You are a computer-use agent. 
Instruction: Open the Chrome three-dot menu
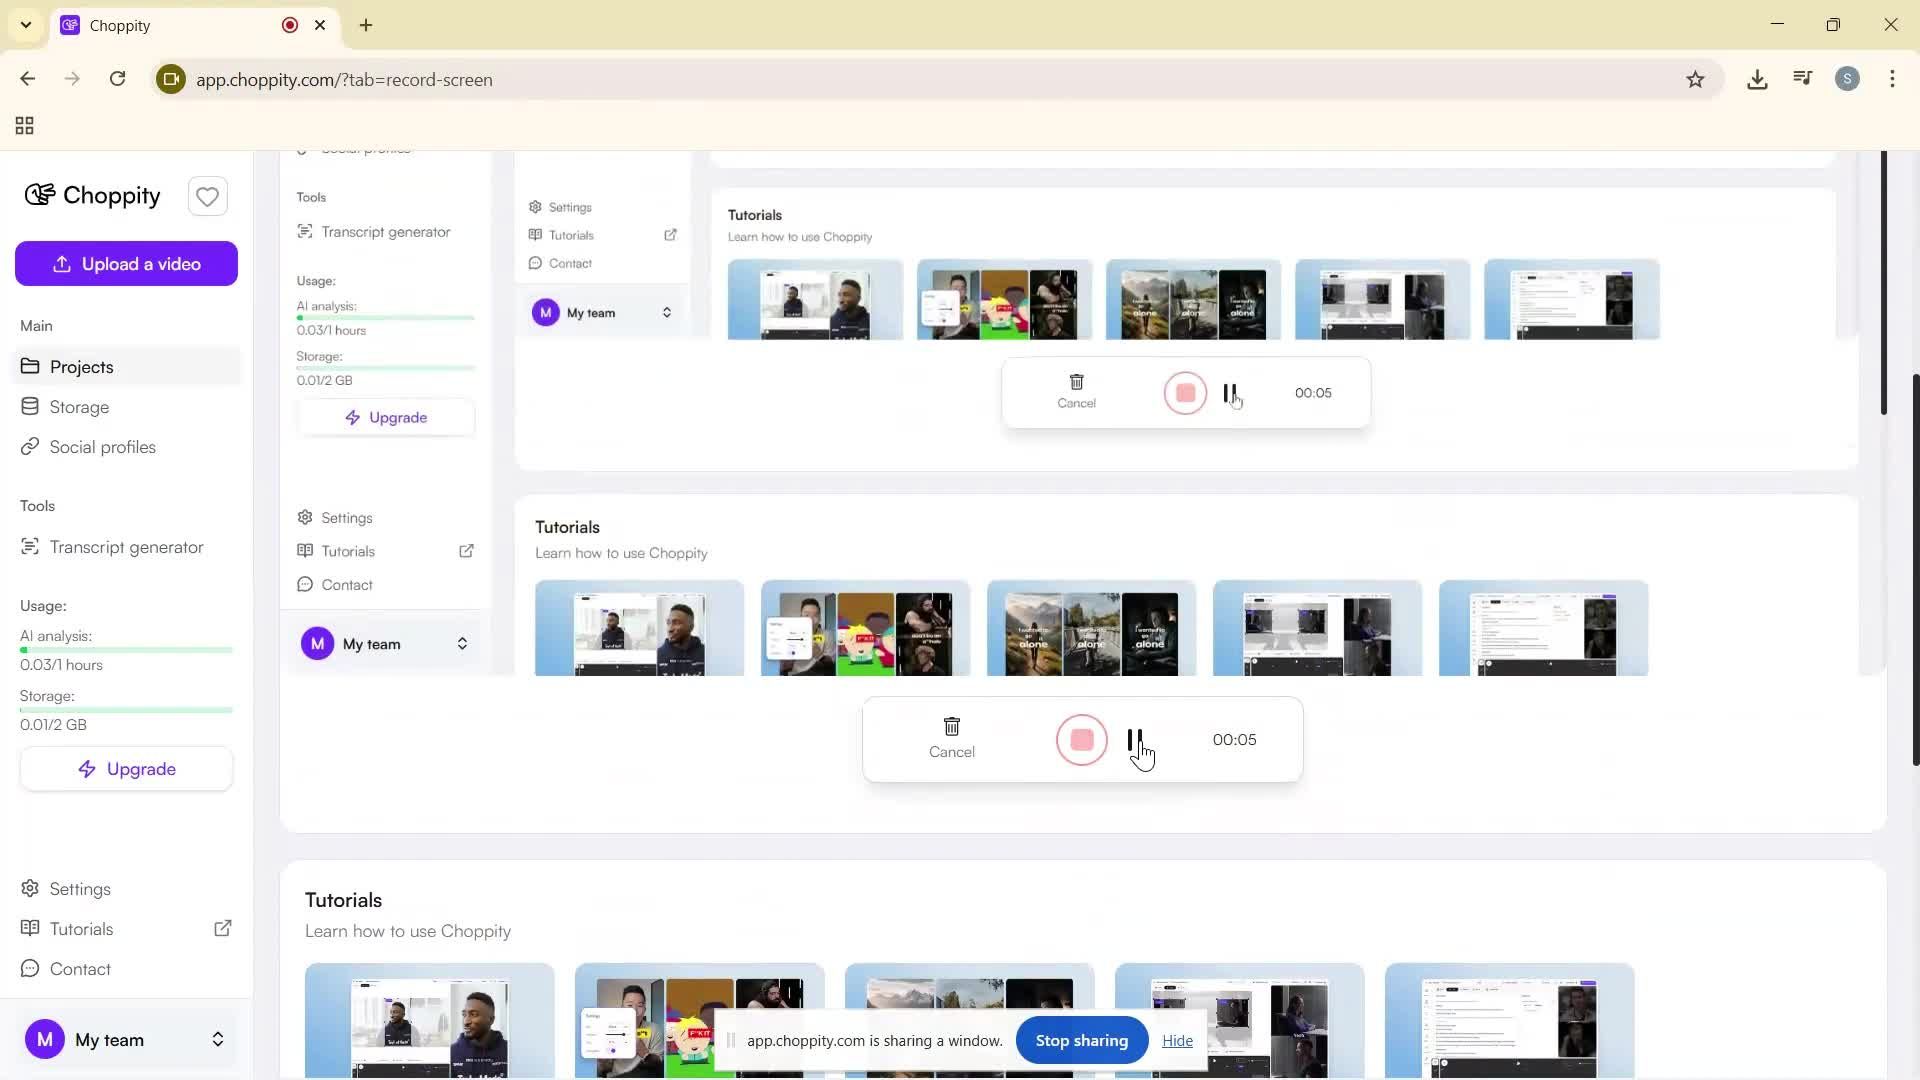1892,79
